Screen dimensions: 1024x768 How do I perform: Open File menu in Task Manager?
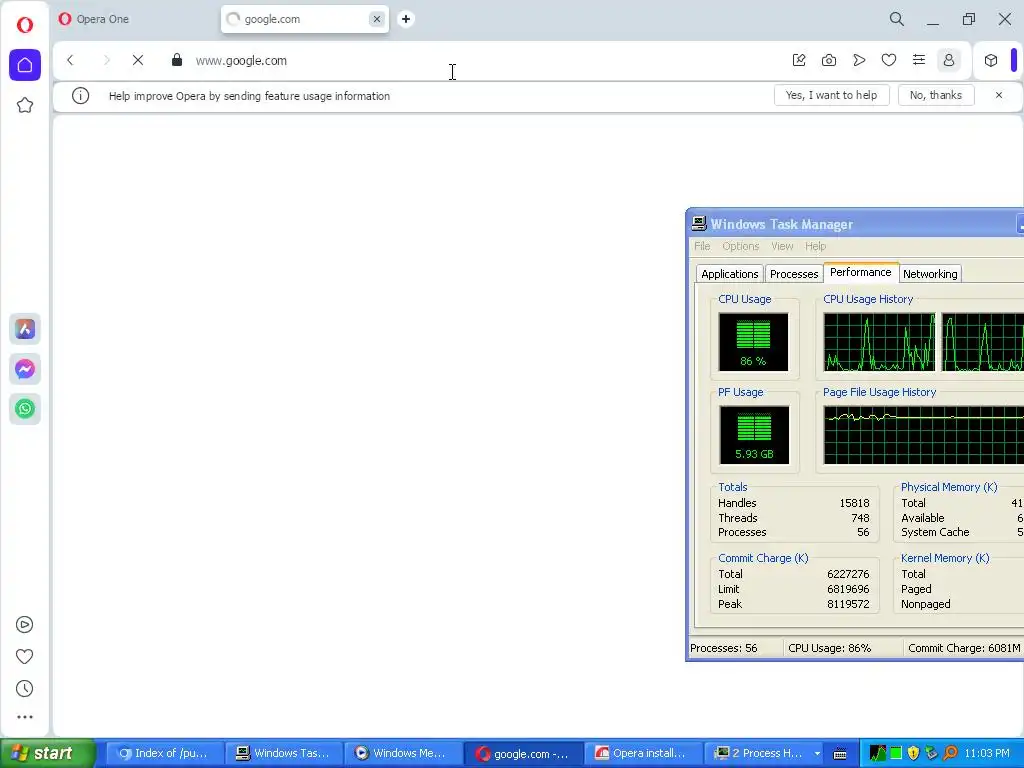[x=702, y=246]
